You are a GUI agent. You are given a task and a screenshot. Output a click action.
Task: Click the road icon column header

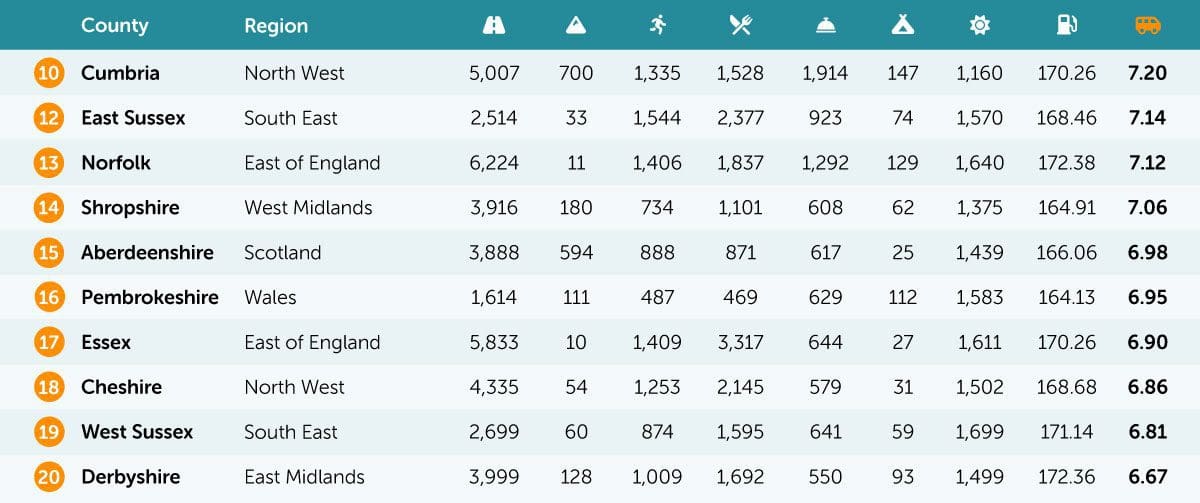click(493, 26)
